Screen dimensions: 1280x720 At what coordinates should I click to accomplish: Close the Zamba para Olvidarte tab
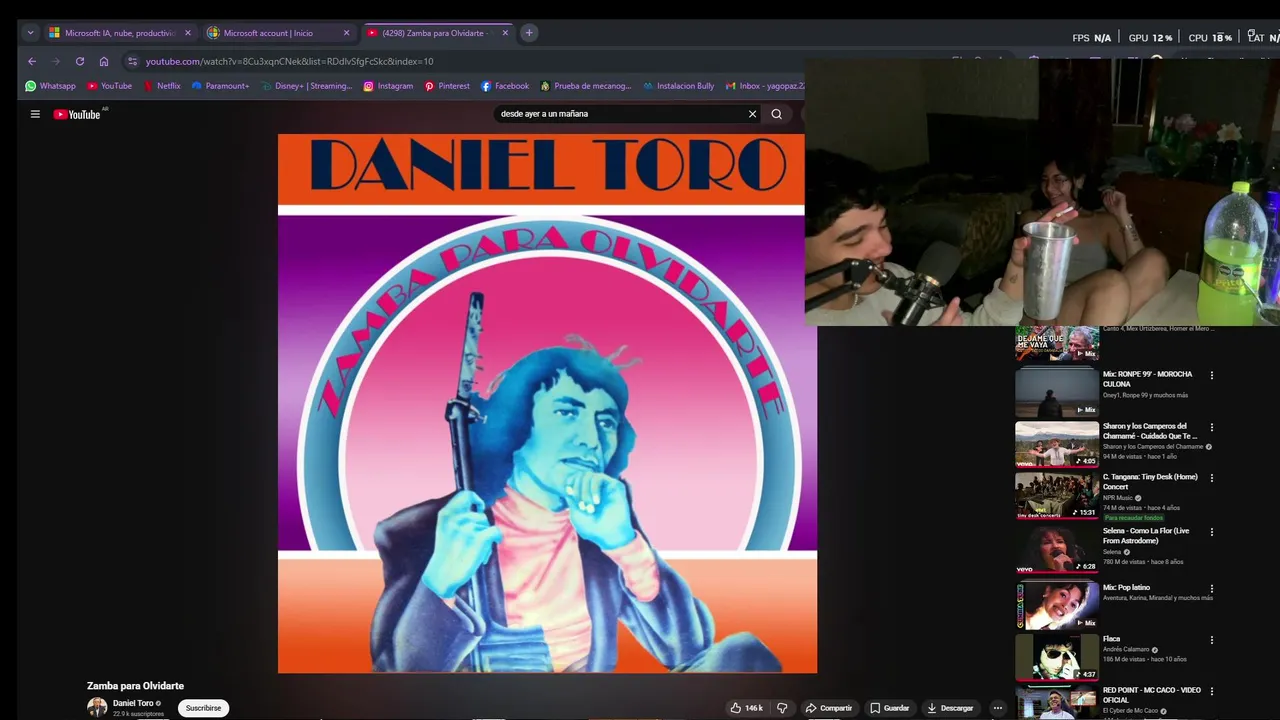pyautogui.click(x=505, y=33)
